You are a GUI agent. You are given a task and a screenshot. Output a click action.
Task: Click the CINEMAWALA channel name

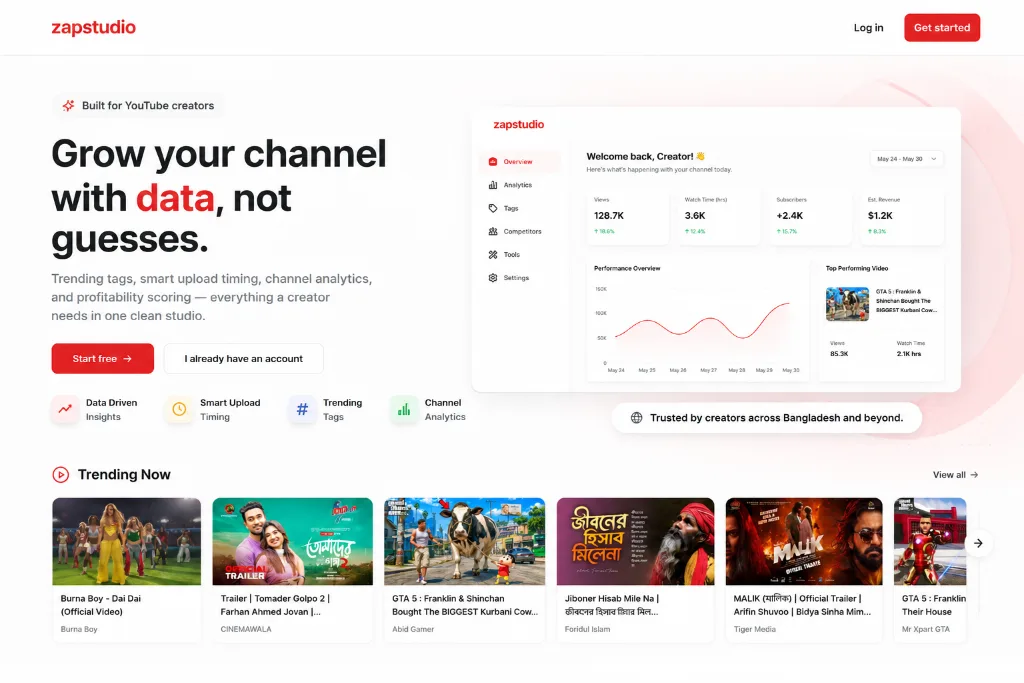pos(246,629)
